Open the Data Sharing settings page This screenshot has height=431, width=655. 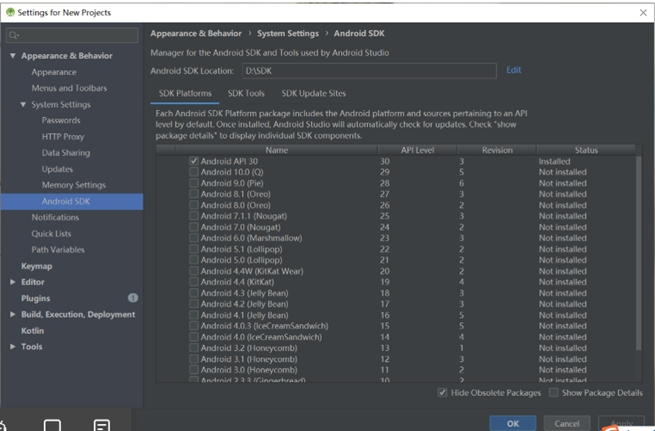66,153
